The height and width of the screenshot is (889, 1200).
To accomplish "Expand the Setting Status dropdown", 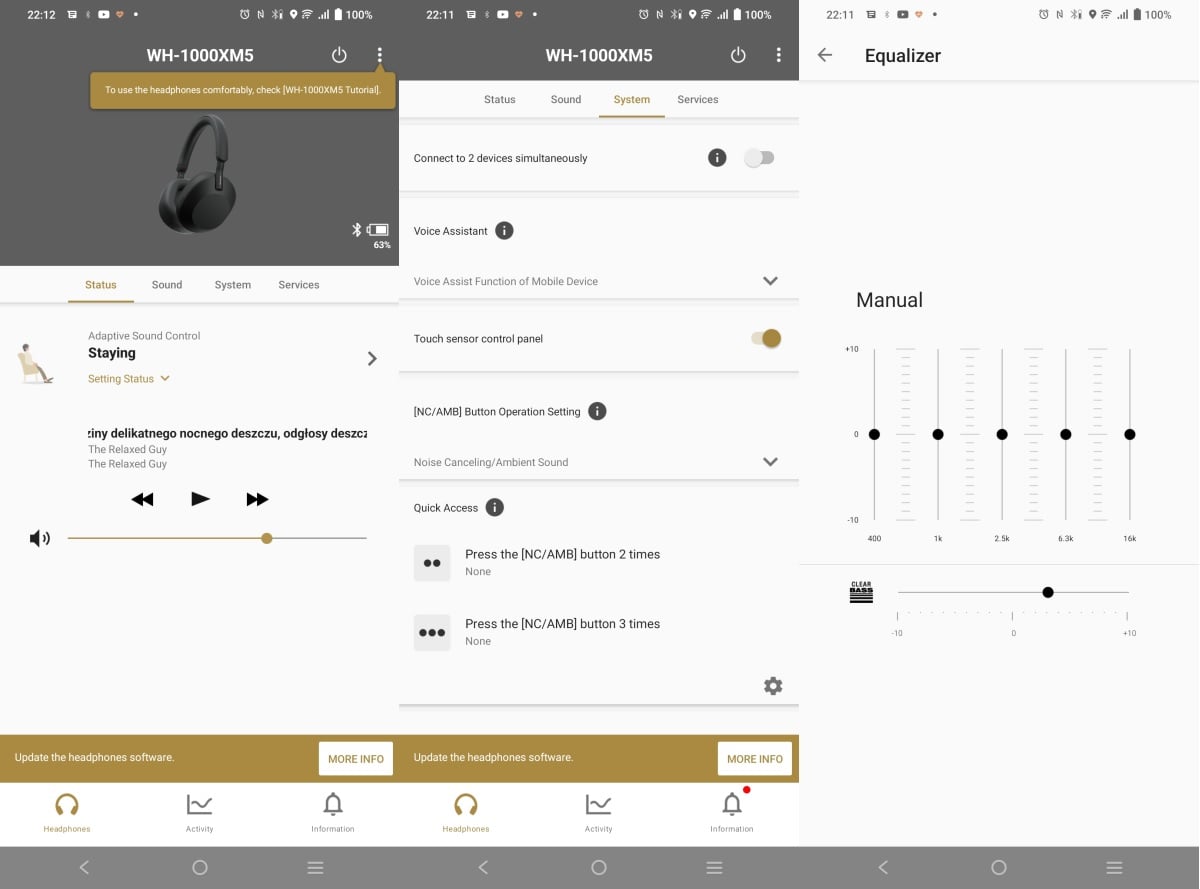I will pyautogui.click(x=129, y=379).
